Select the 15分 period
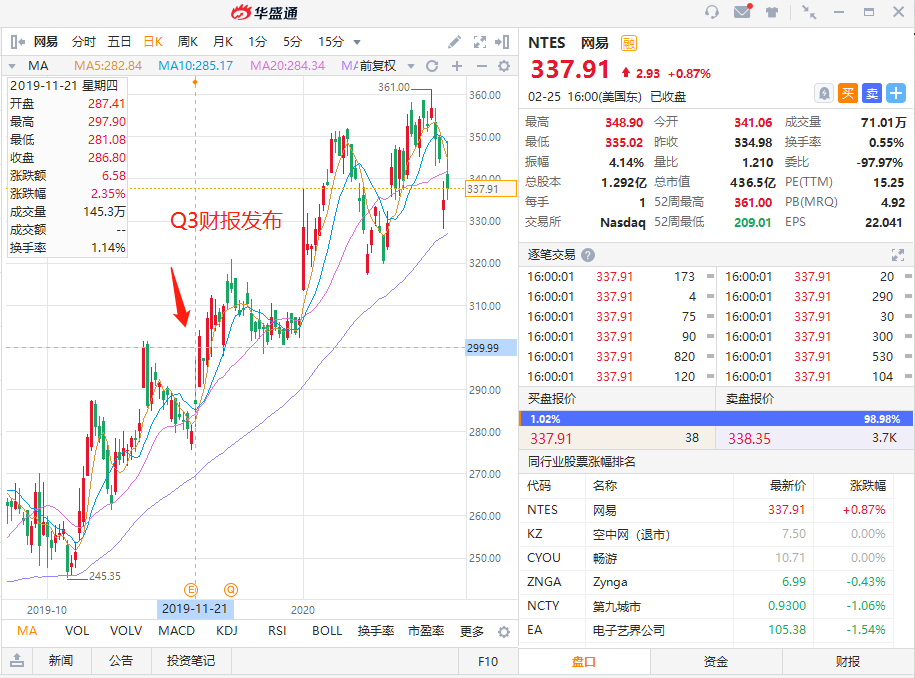The image size is (915, 678). point(331,42)
